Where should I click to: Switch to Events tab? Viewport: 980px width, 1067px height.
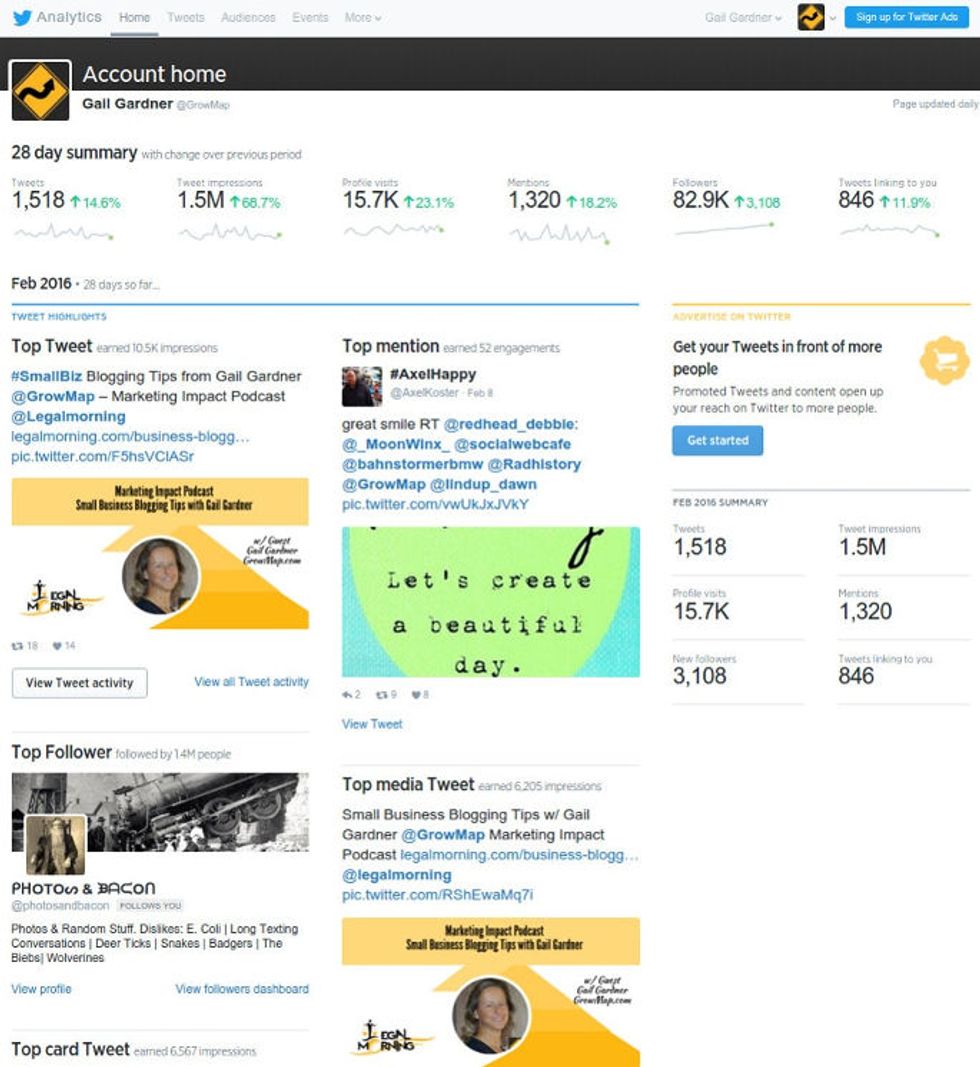(x=310, y=18)
